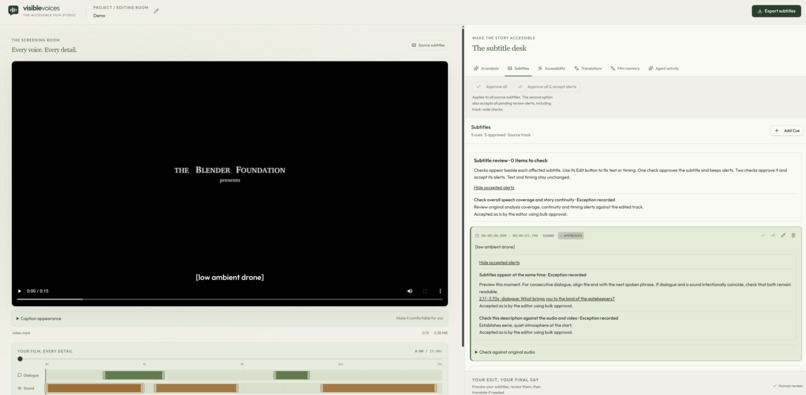Click the single-check approve icon on cue

tap(763, 236)
